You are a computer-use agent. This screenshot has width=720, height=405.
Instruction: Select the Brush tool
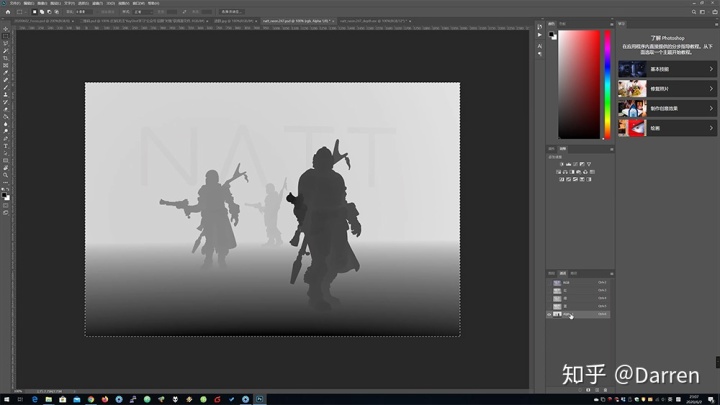pyautogui.click(x=6, y=87)
